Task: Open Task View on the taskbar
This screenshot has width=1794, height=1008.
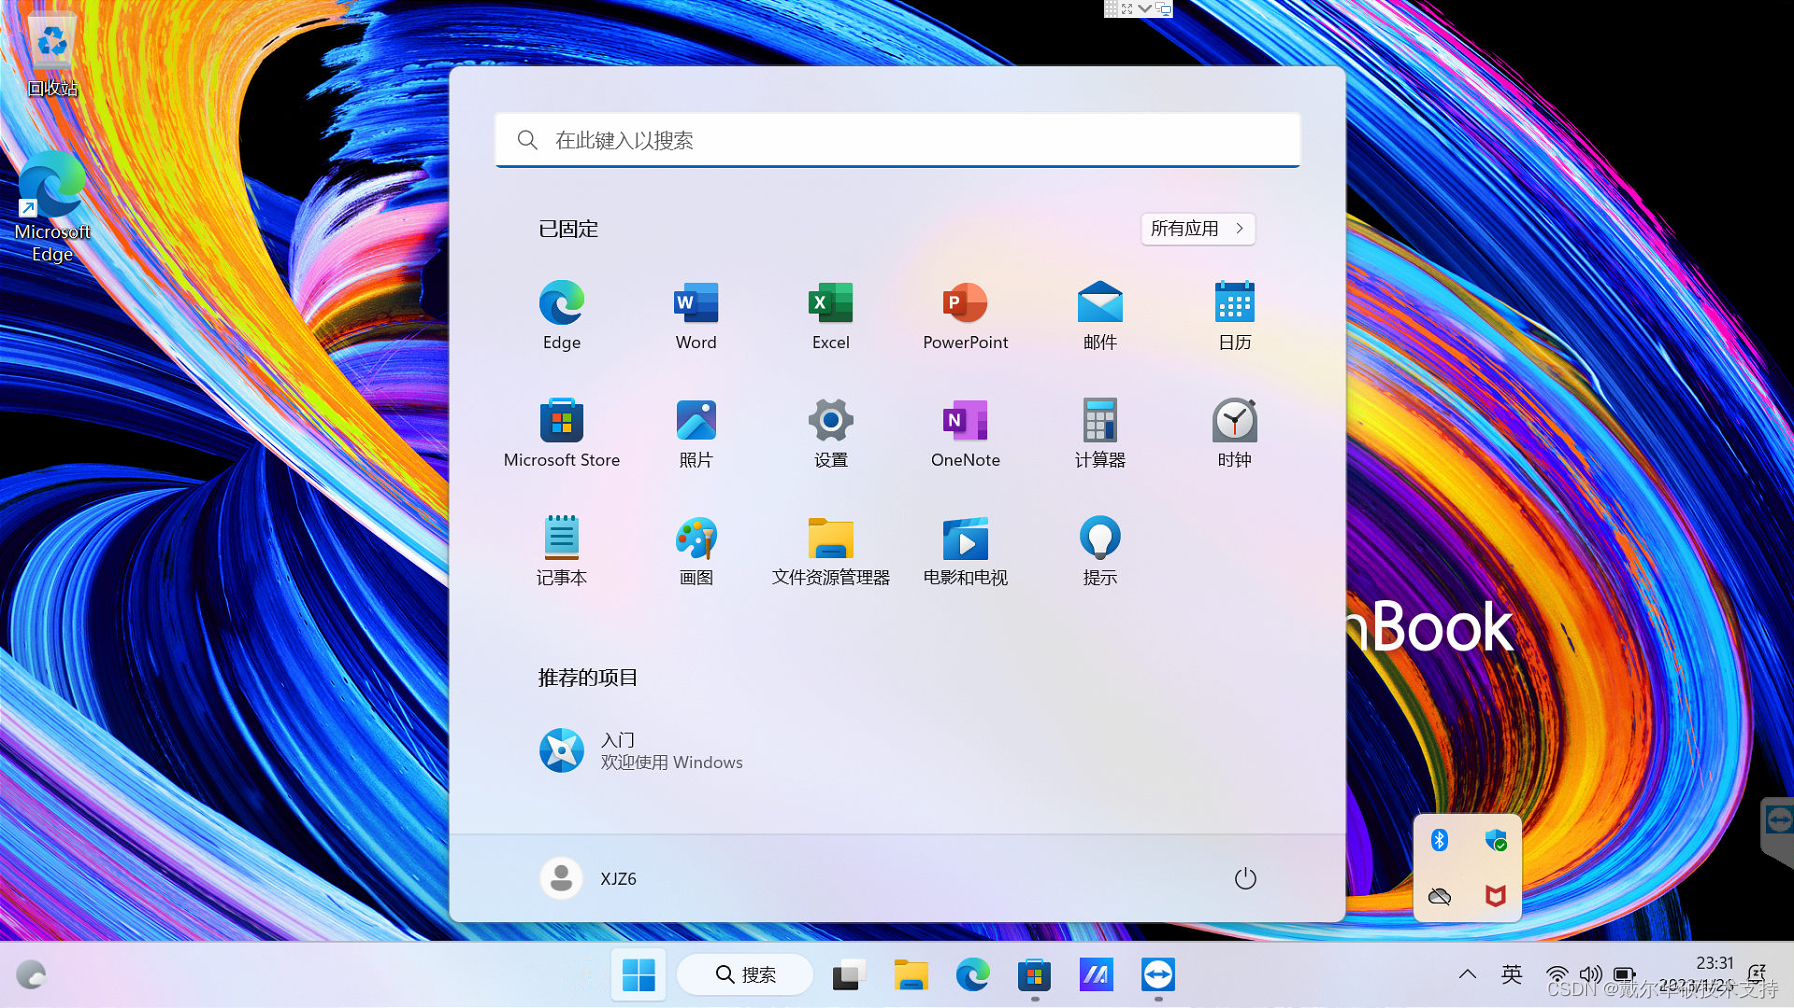Action: [848, 974]
